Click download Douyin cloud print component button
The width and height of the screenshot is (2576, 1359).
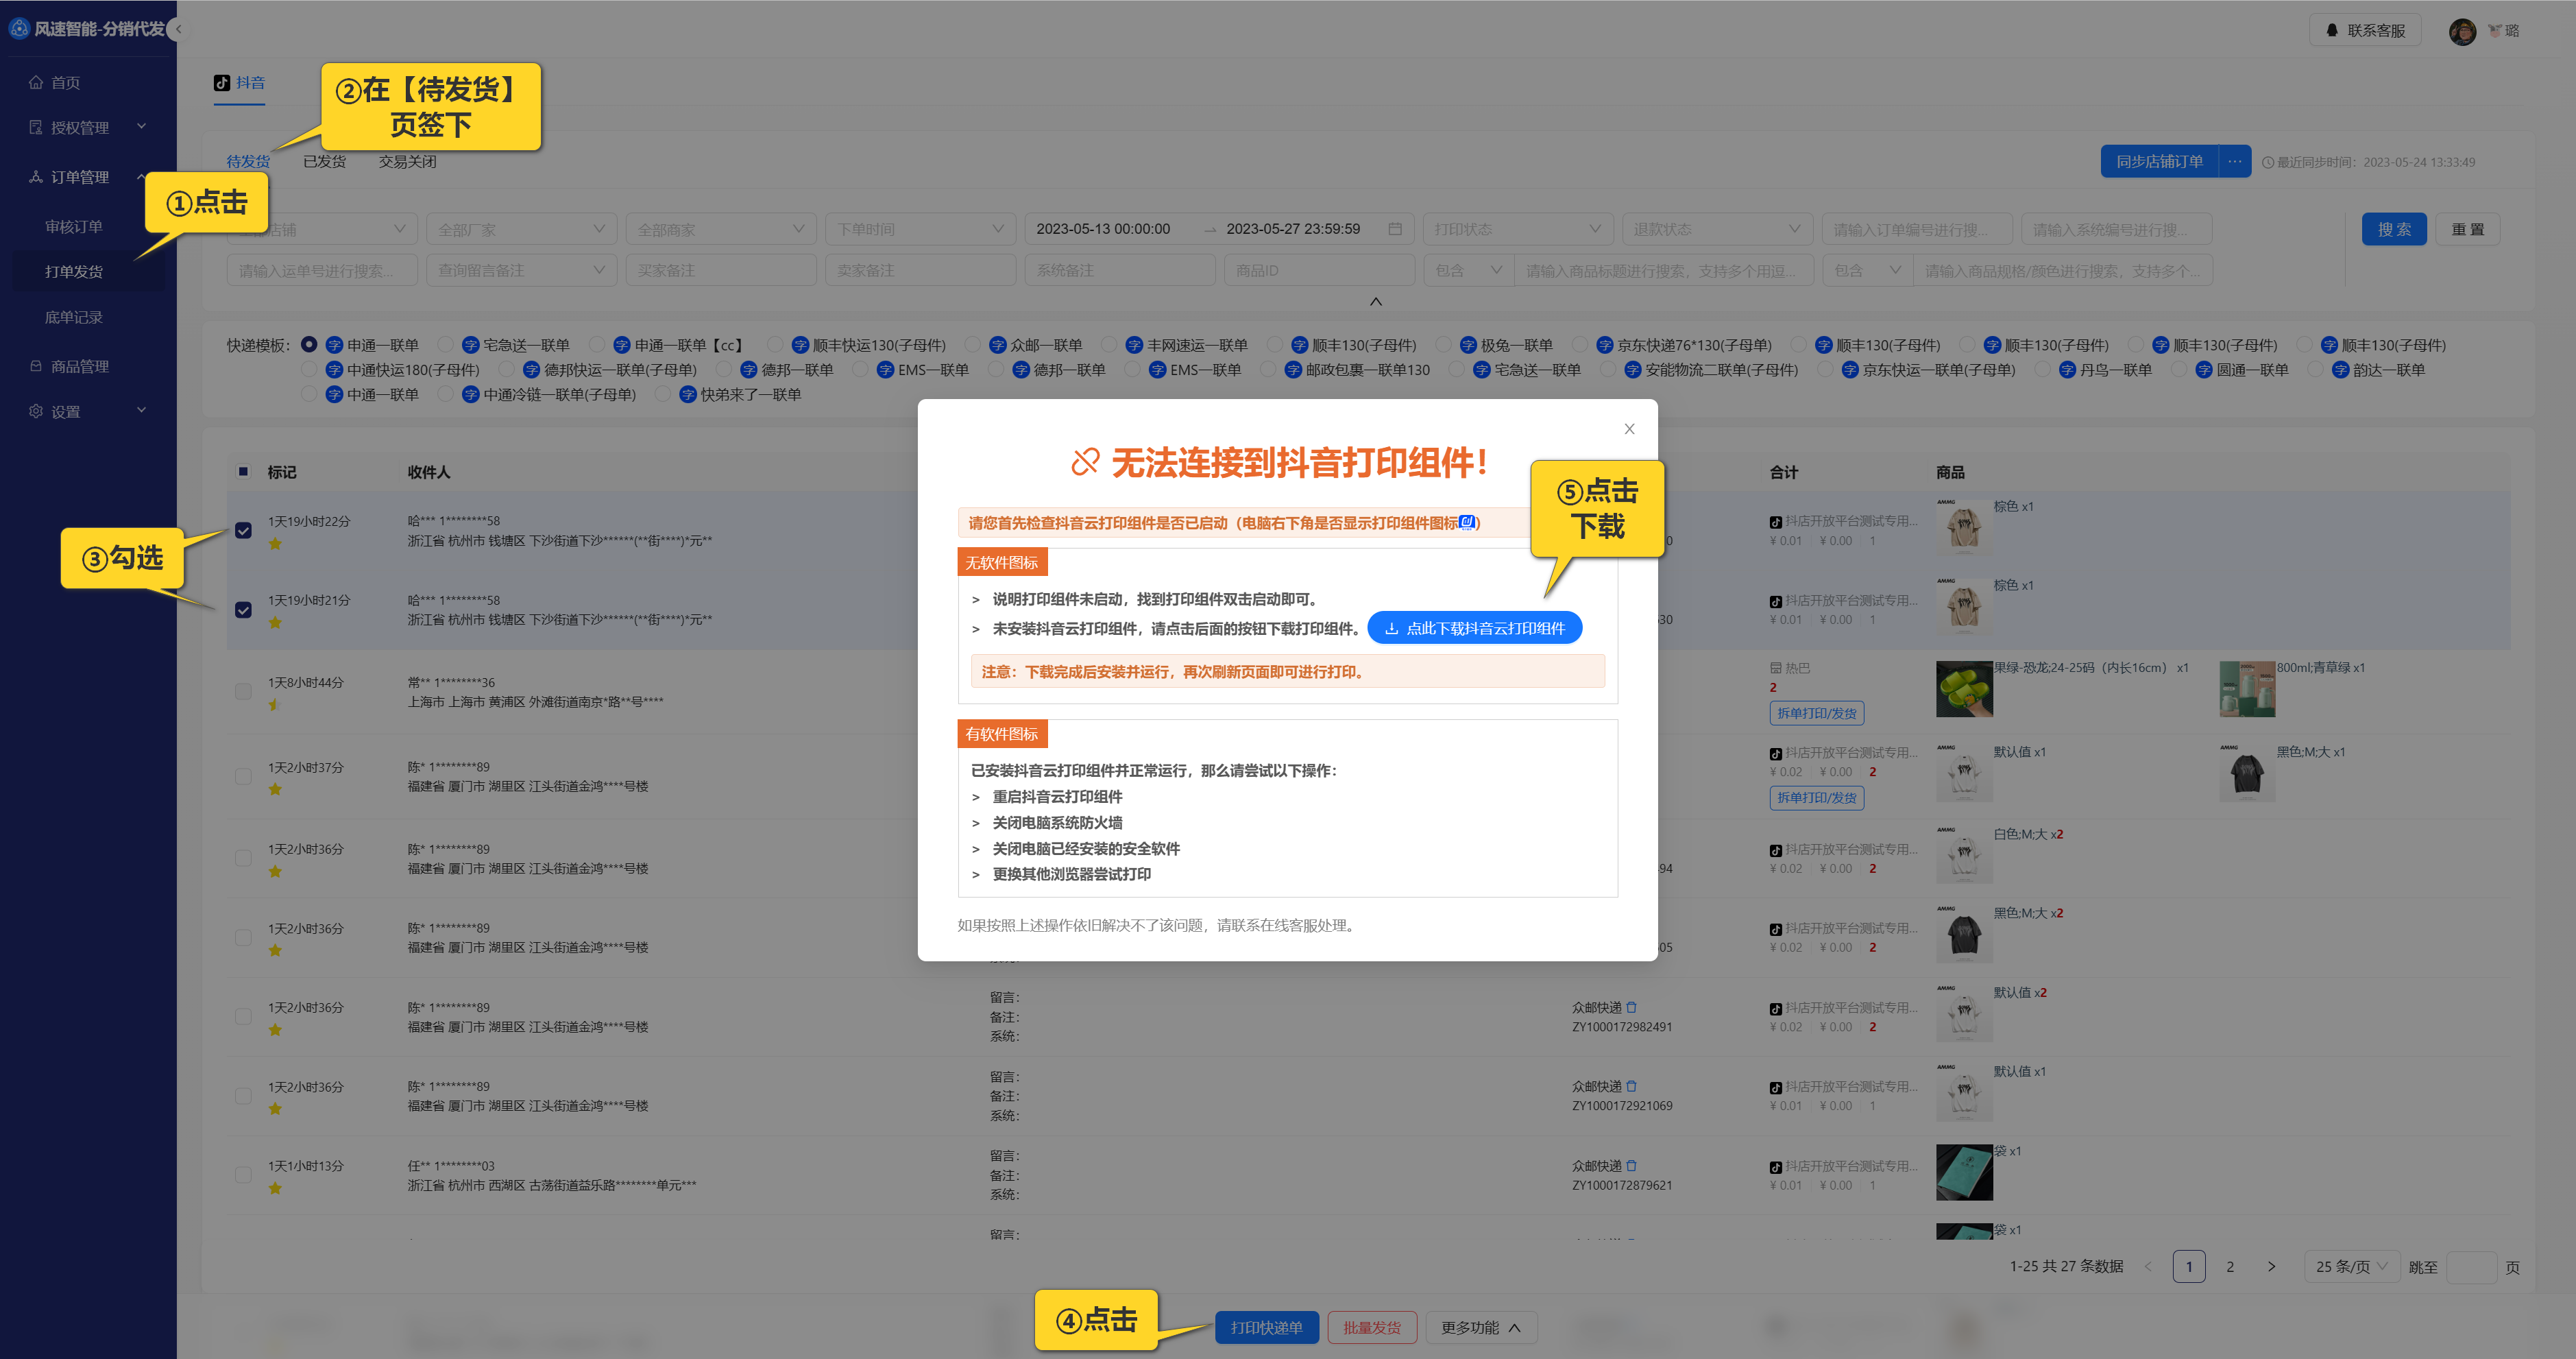pos(1474,628)
